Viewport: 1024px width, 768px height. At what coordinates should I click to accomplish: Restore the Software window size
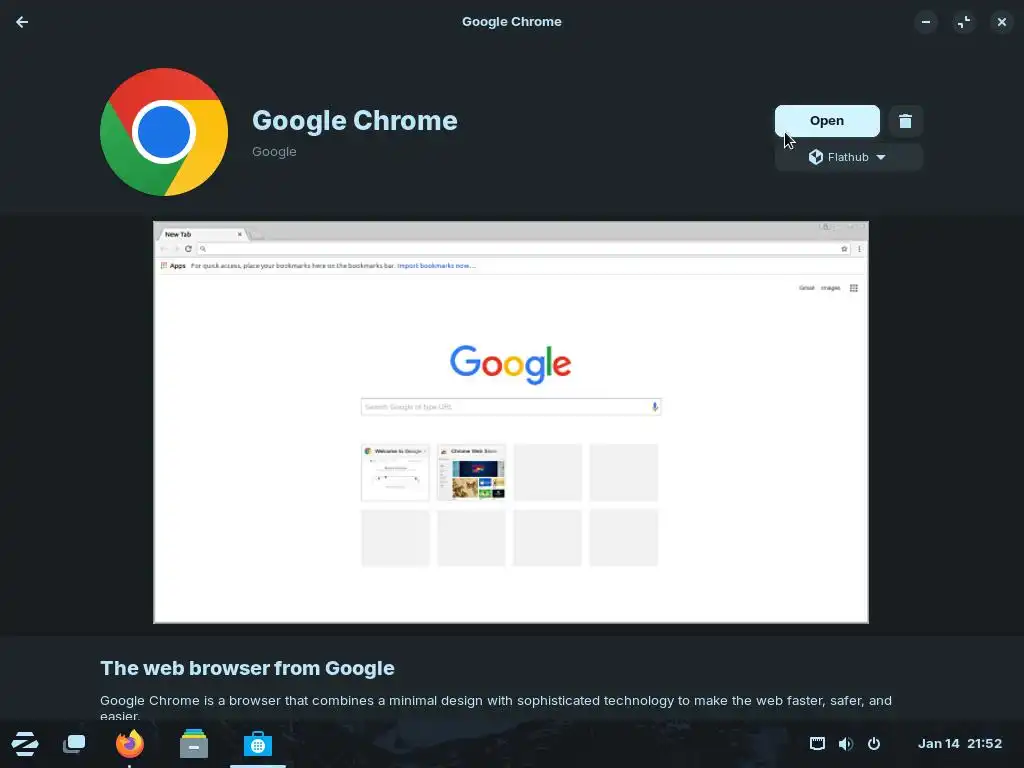pyautogui.click(x=964, y=22)
